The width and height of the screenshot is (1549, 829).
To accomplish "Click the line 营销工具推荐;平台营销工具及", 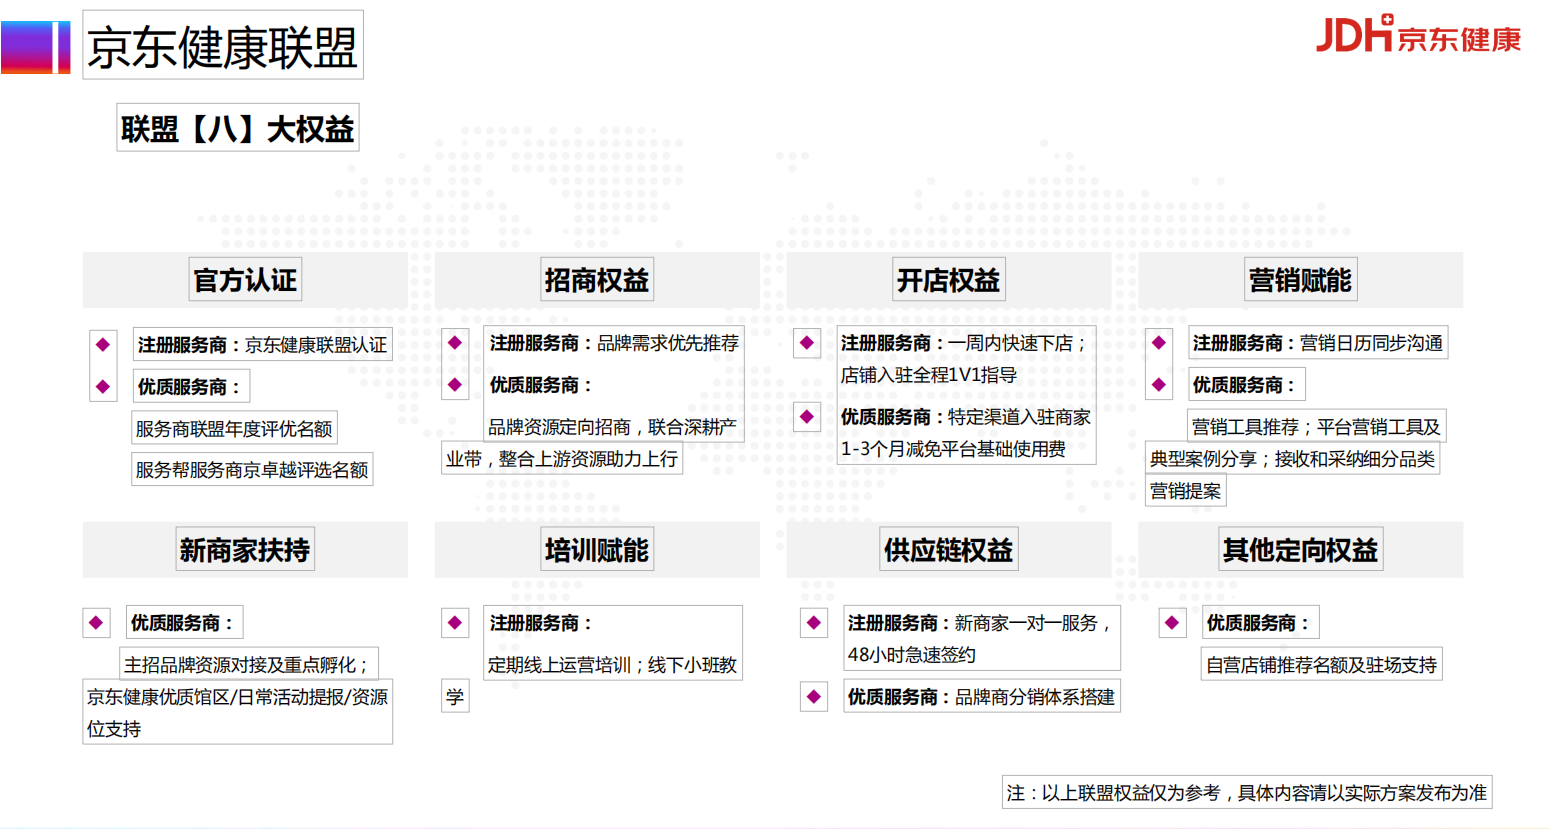I will click(x=1316, y=427).
